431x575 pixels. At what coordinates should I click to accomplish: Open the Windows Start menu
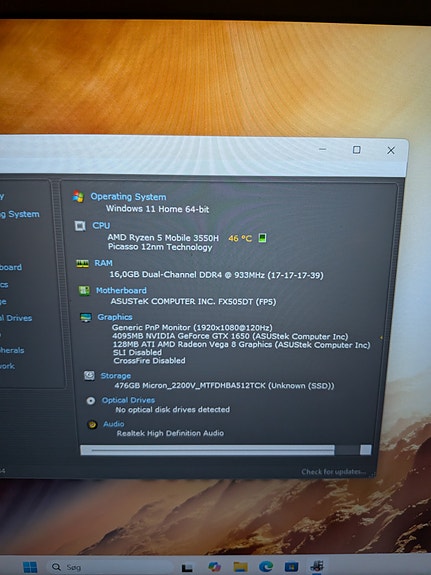pyautogui.click(x=30, y=567)
